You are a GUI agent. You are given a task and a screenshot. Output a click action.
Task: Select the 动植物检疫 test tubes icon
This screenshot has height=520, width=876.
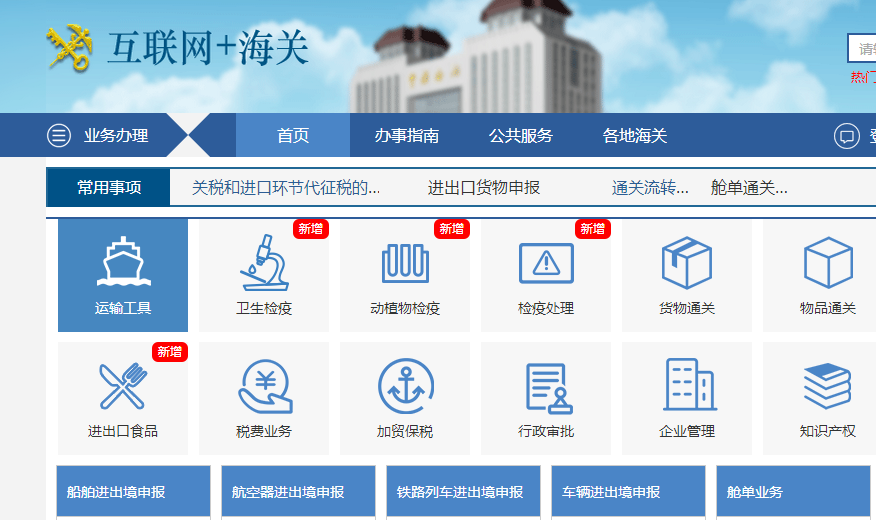pyautogui.click(x=405, y=264)
